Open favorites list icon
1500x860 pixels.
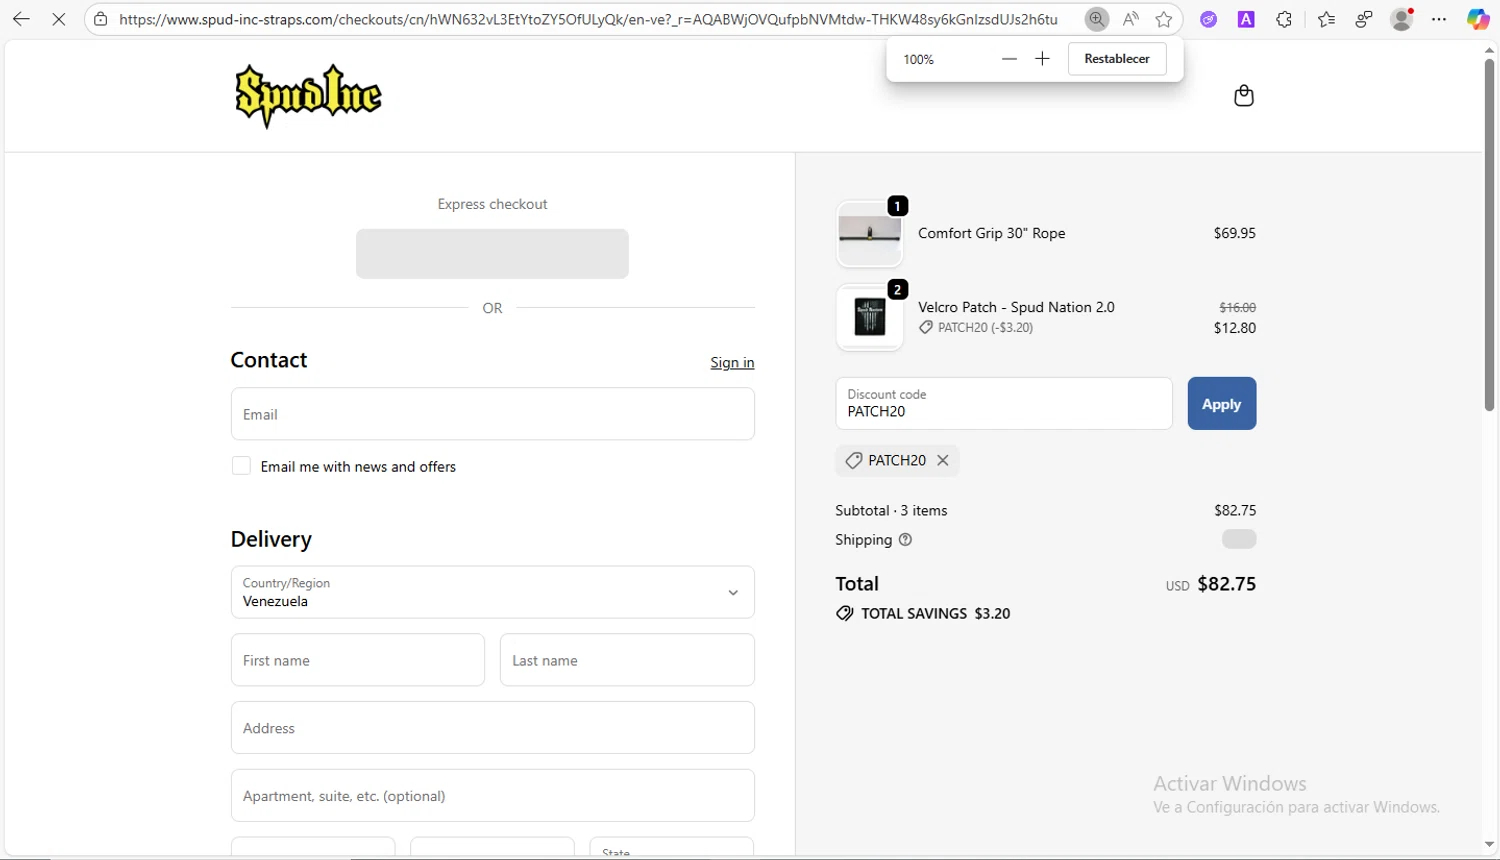click(1326, 19)
